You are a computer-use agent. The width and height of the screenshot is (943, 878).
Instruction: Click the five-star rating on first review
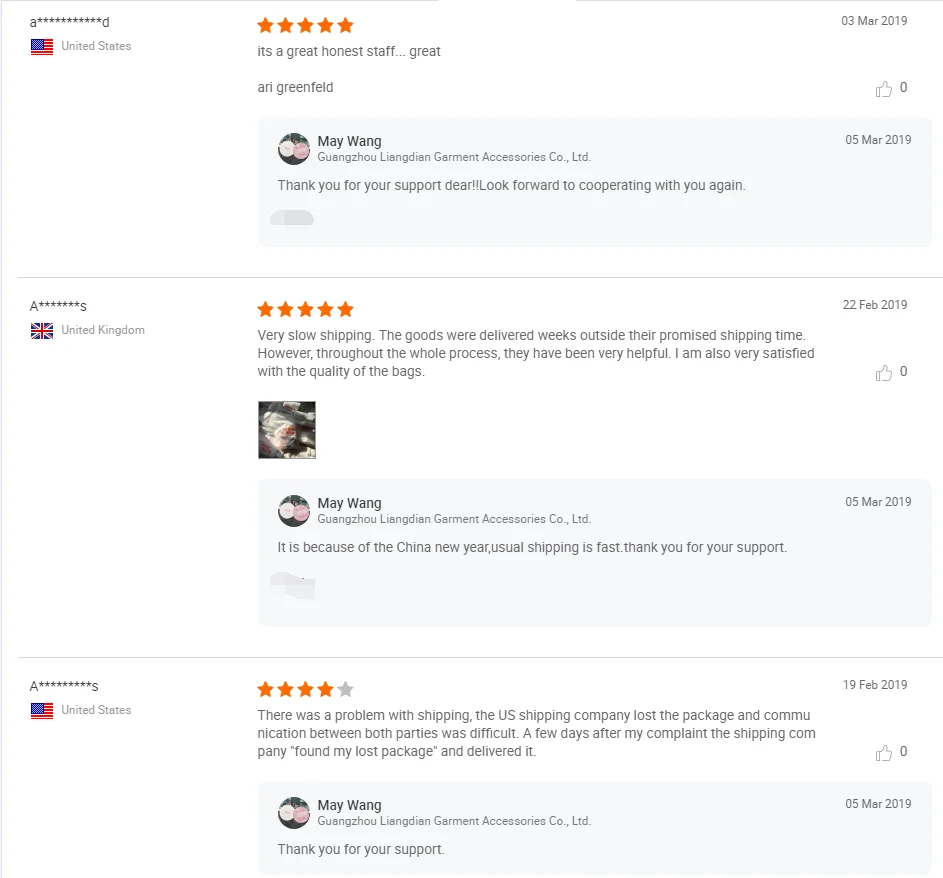305,25
